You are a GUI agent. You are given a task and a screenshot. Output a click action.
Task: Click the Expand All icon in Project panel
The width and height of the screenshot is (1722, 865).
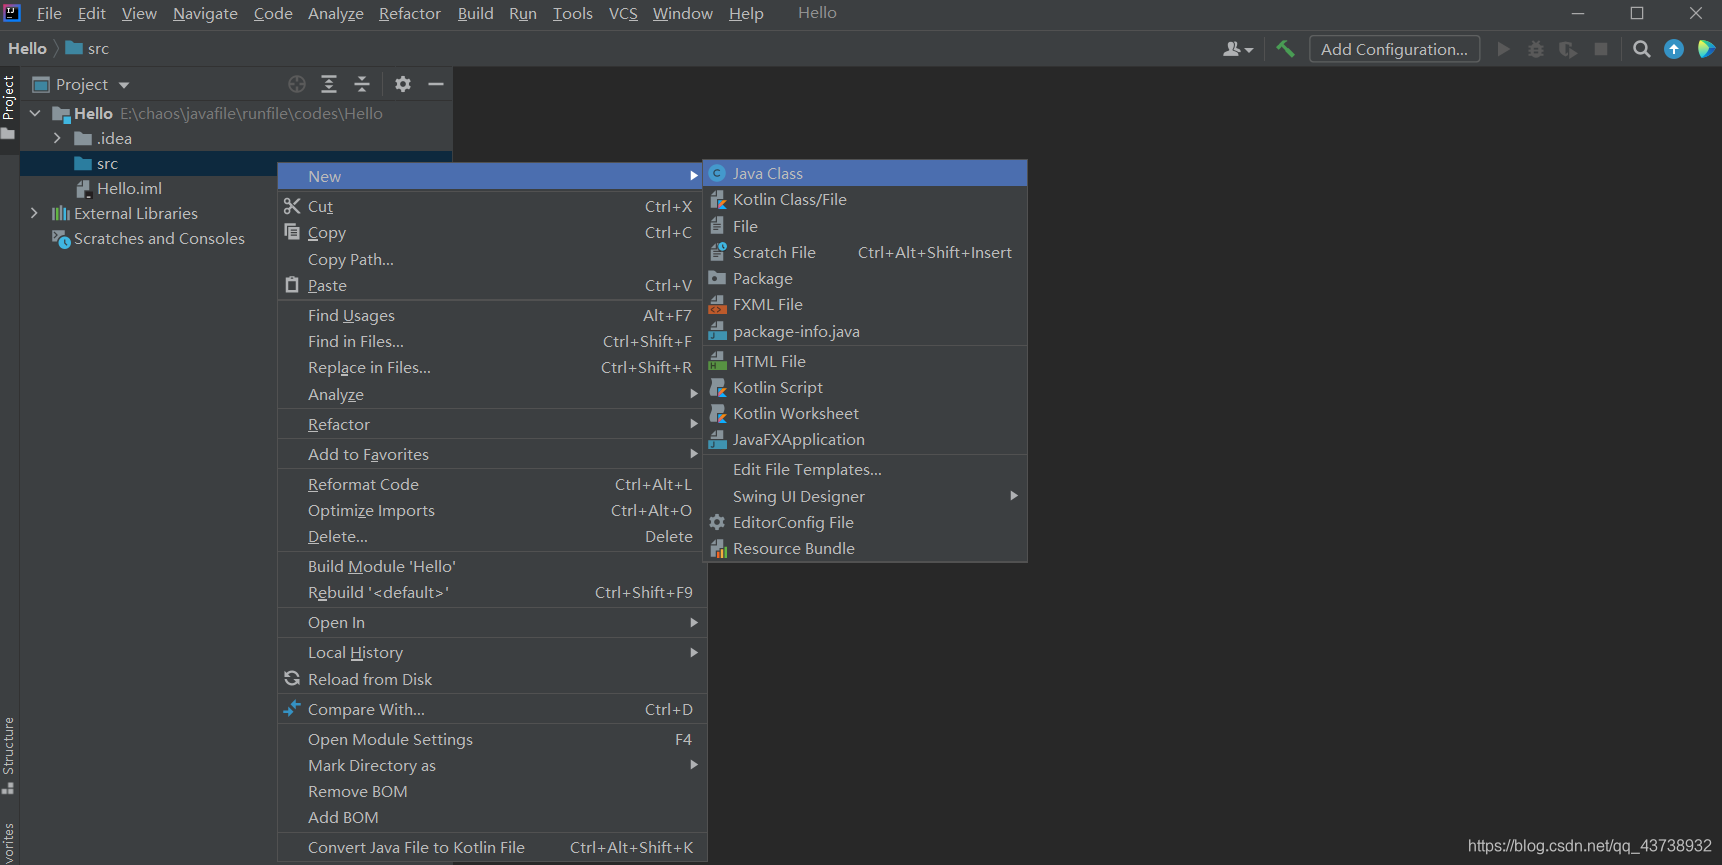pyautogui.click(x=329, y=84)
